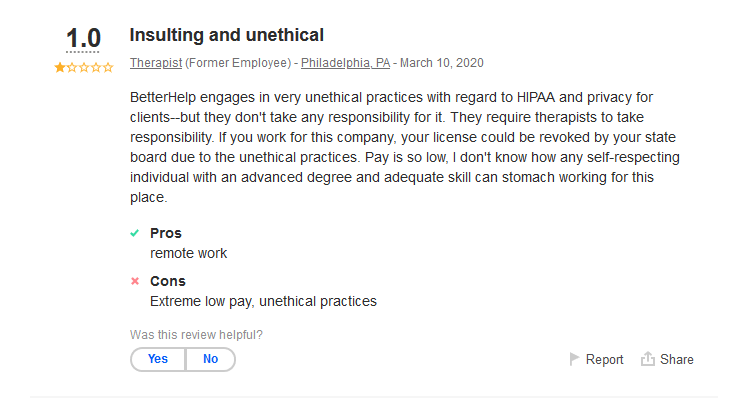
Task: Click the Share upload icon
Action: (647, 359)
